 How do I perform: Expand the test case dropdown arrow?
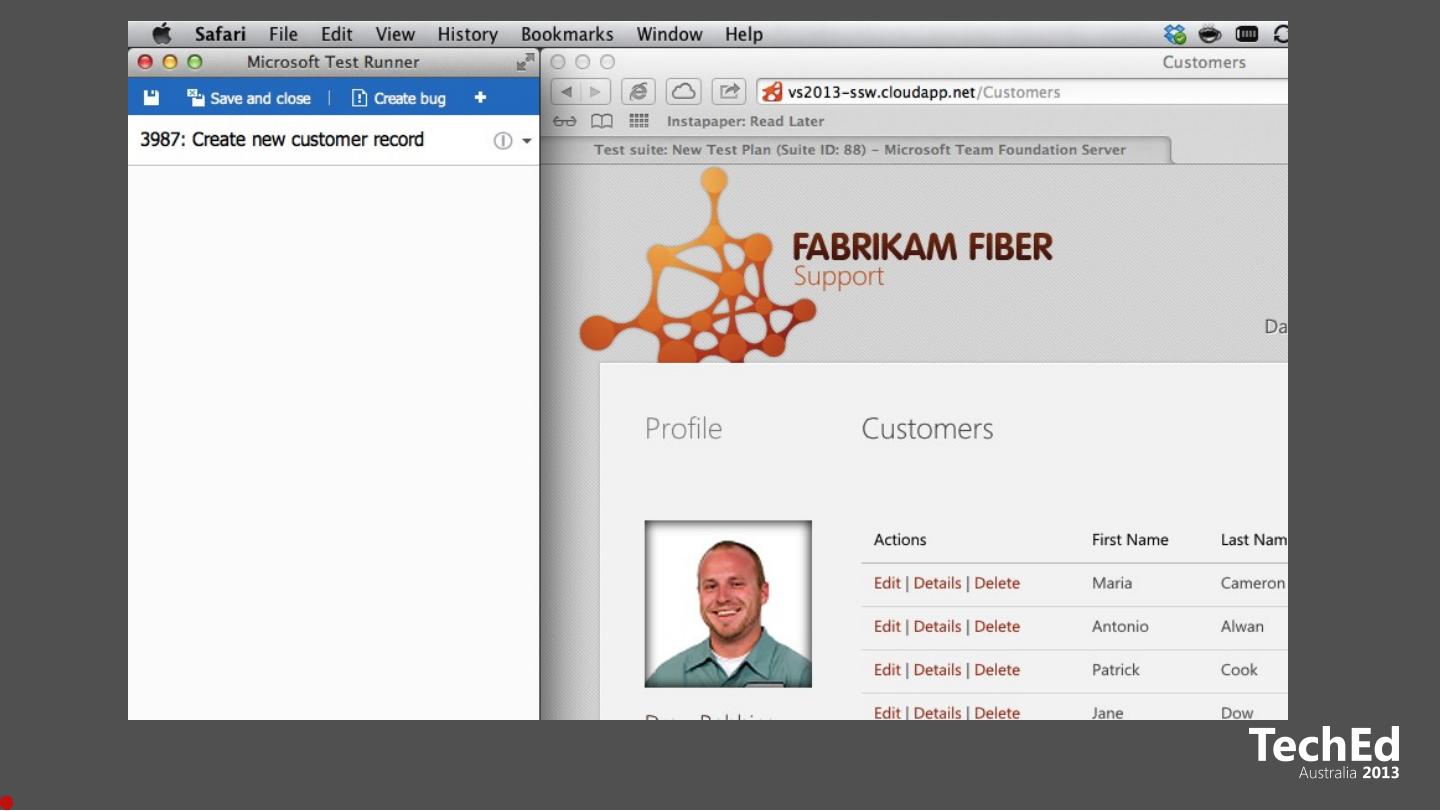click(x=527, y=141)
